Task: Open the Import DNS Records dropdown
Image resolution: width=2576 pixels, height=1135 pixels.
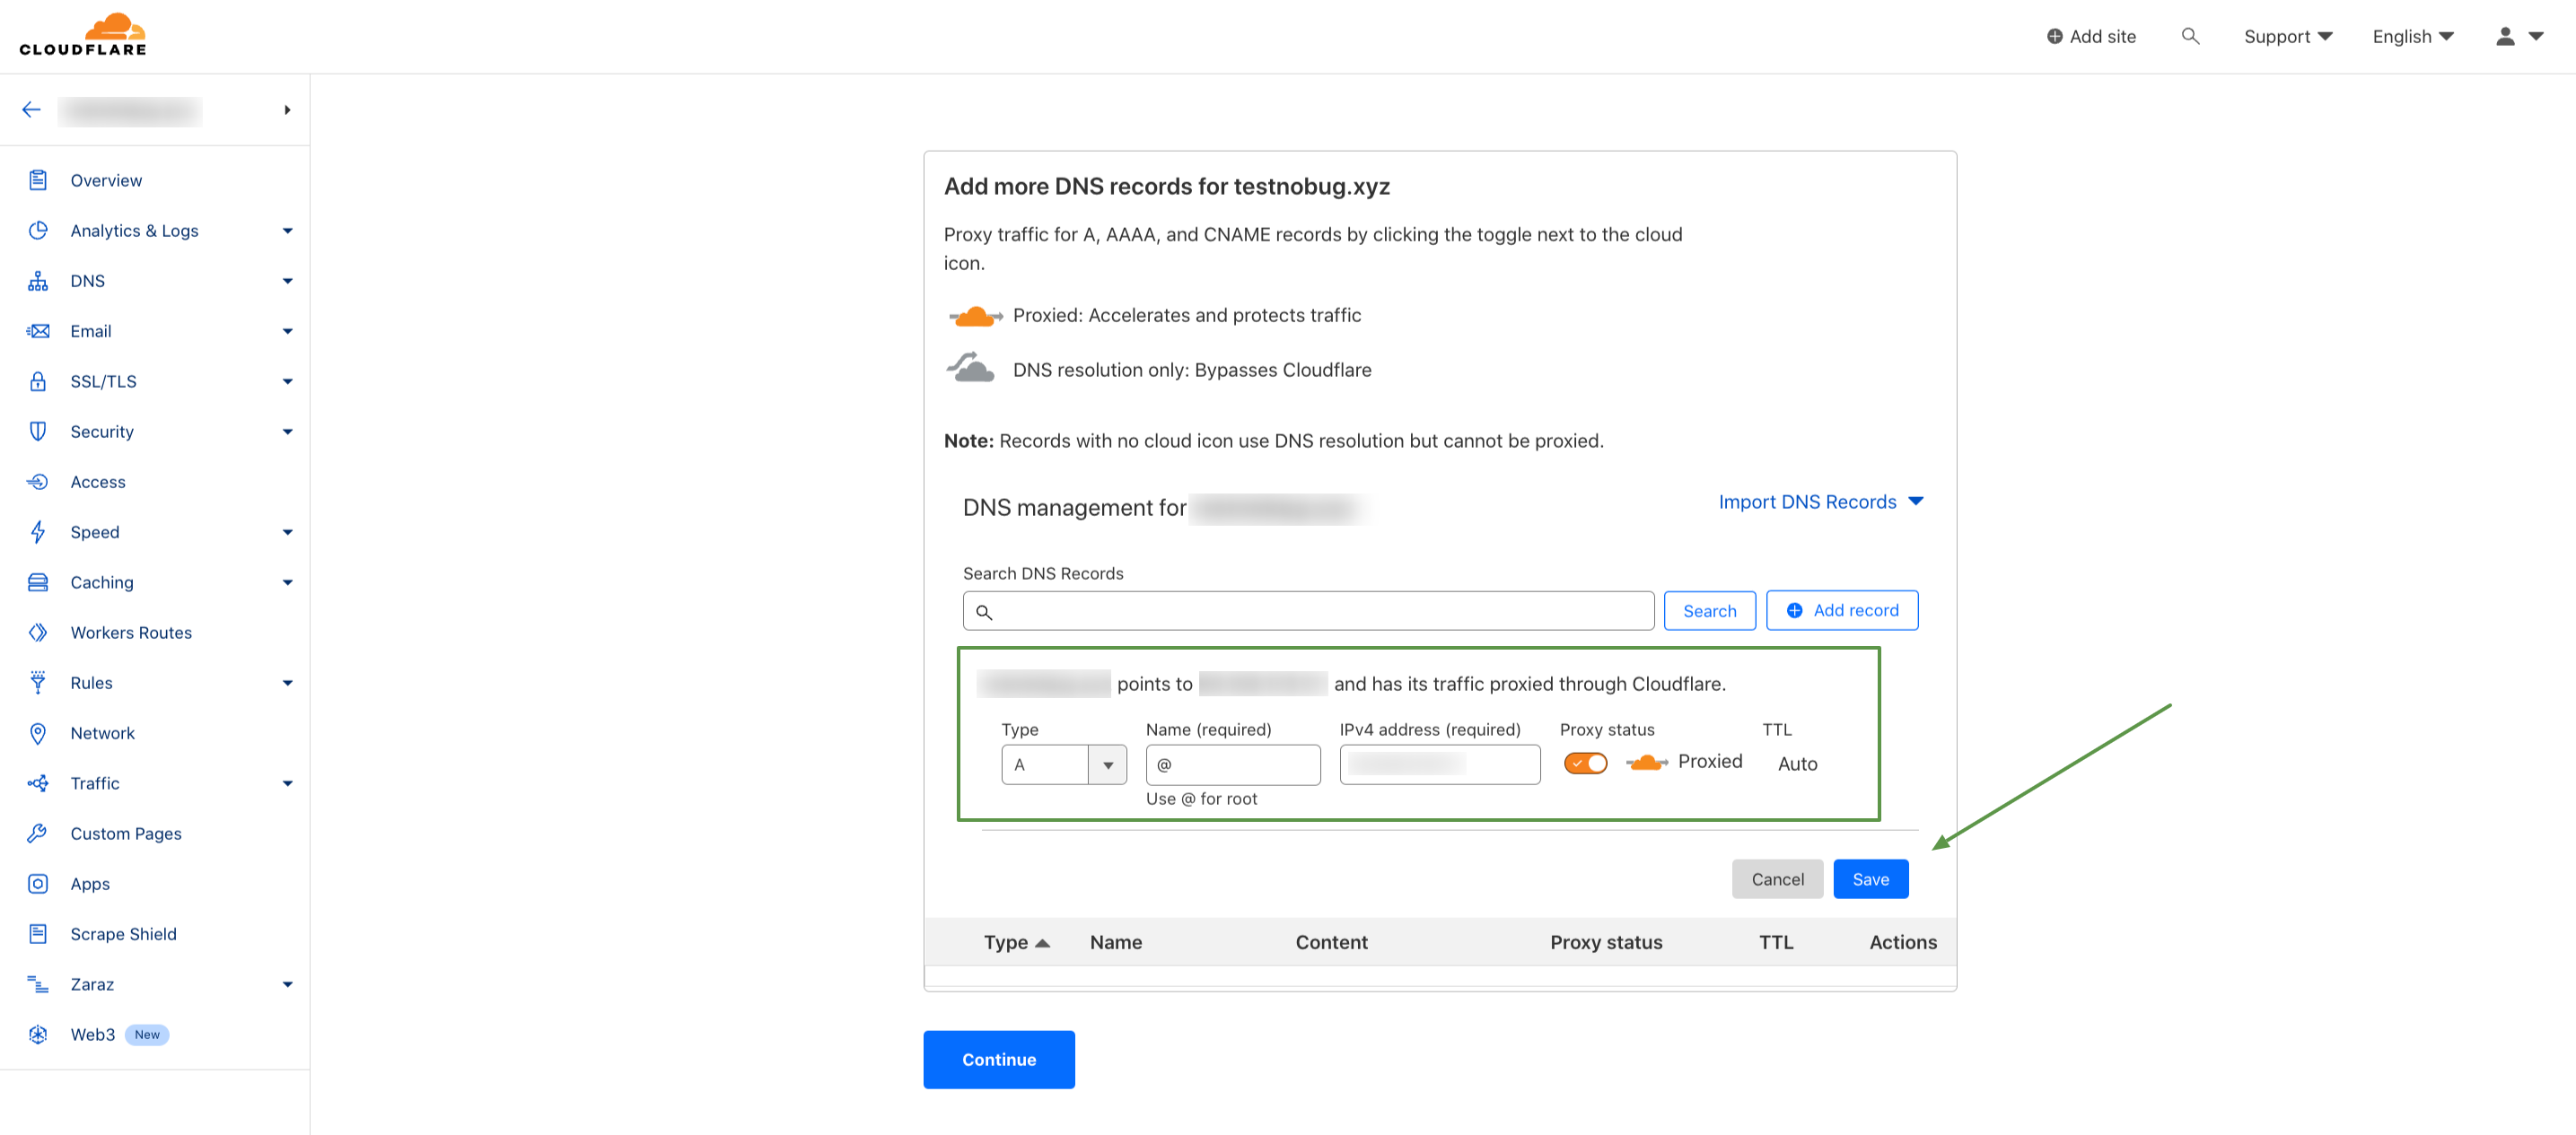Action: point(1821,502)
